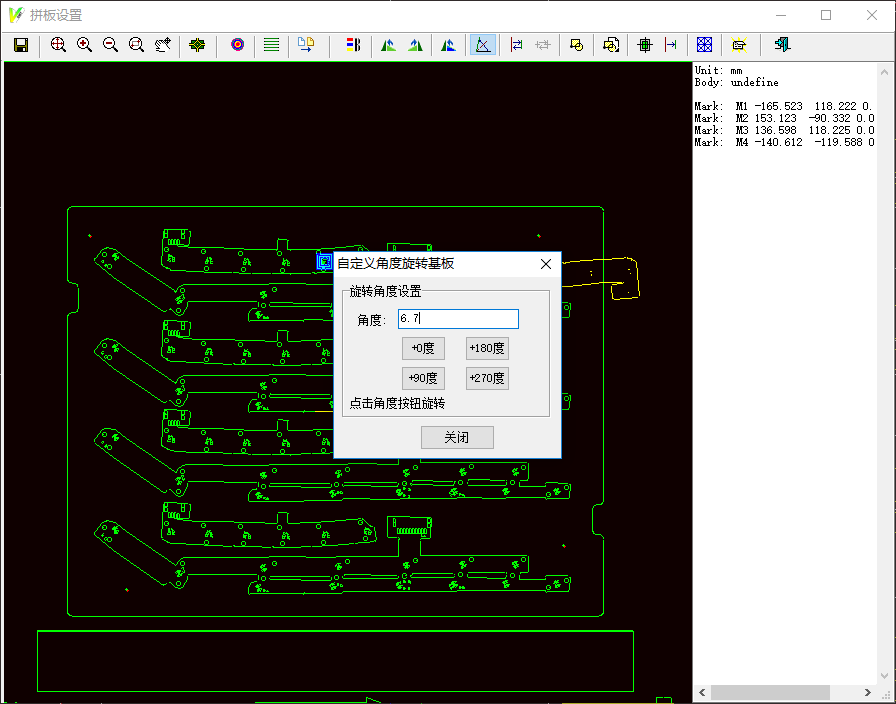Click the zoom window magnifier icon

coord(136,45)
